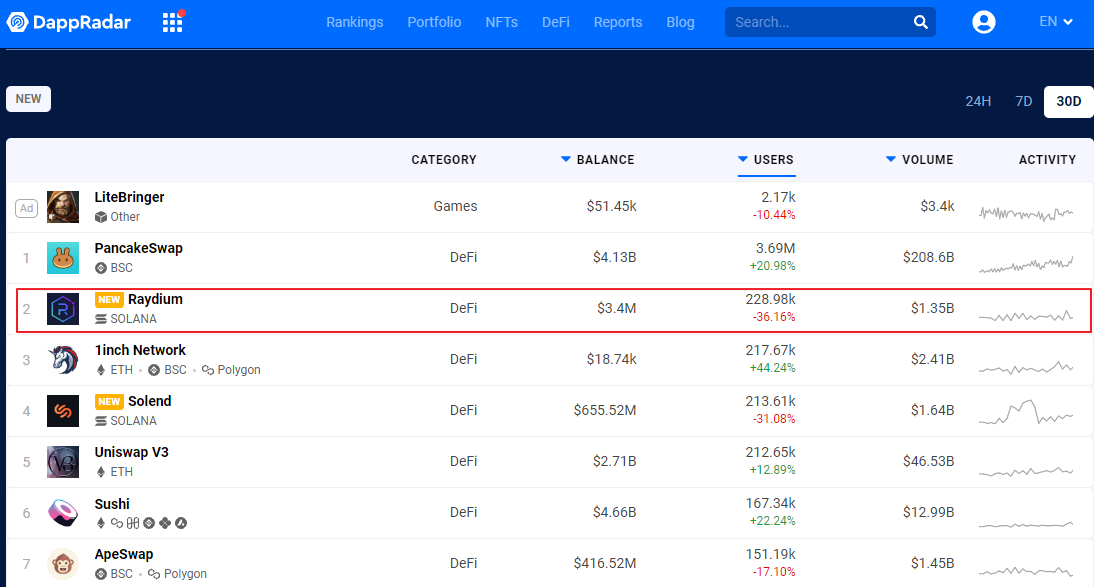1094x587 pixels.
Task: Click the Sushi logo icon
Action: [63, 512]
